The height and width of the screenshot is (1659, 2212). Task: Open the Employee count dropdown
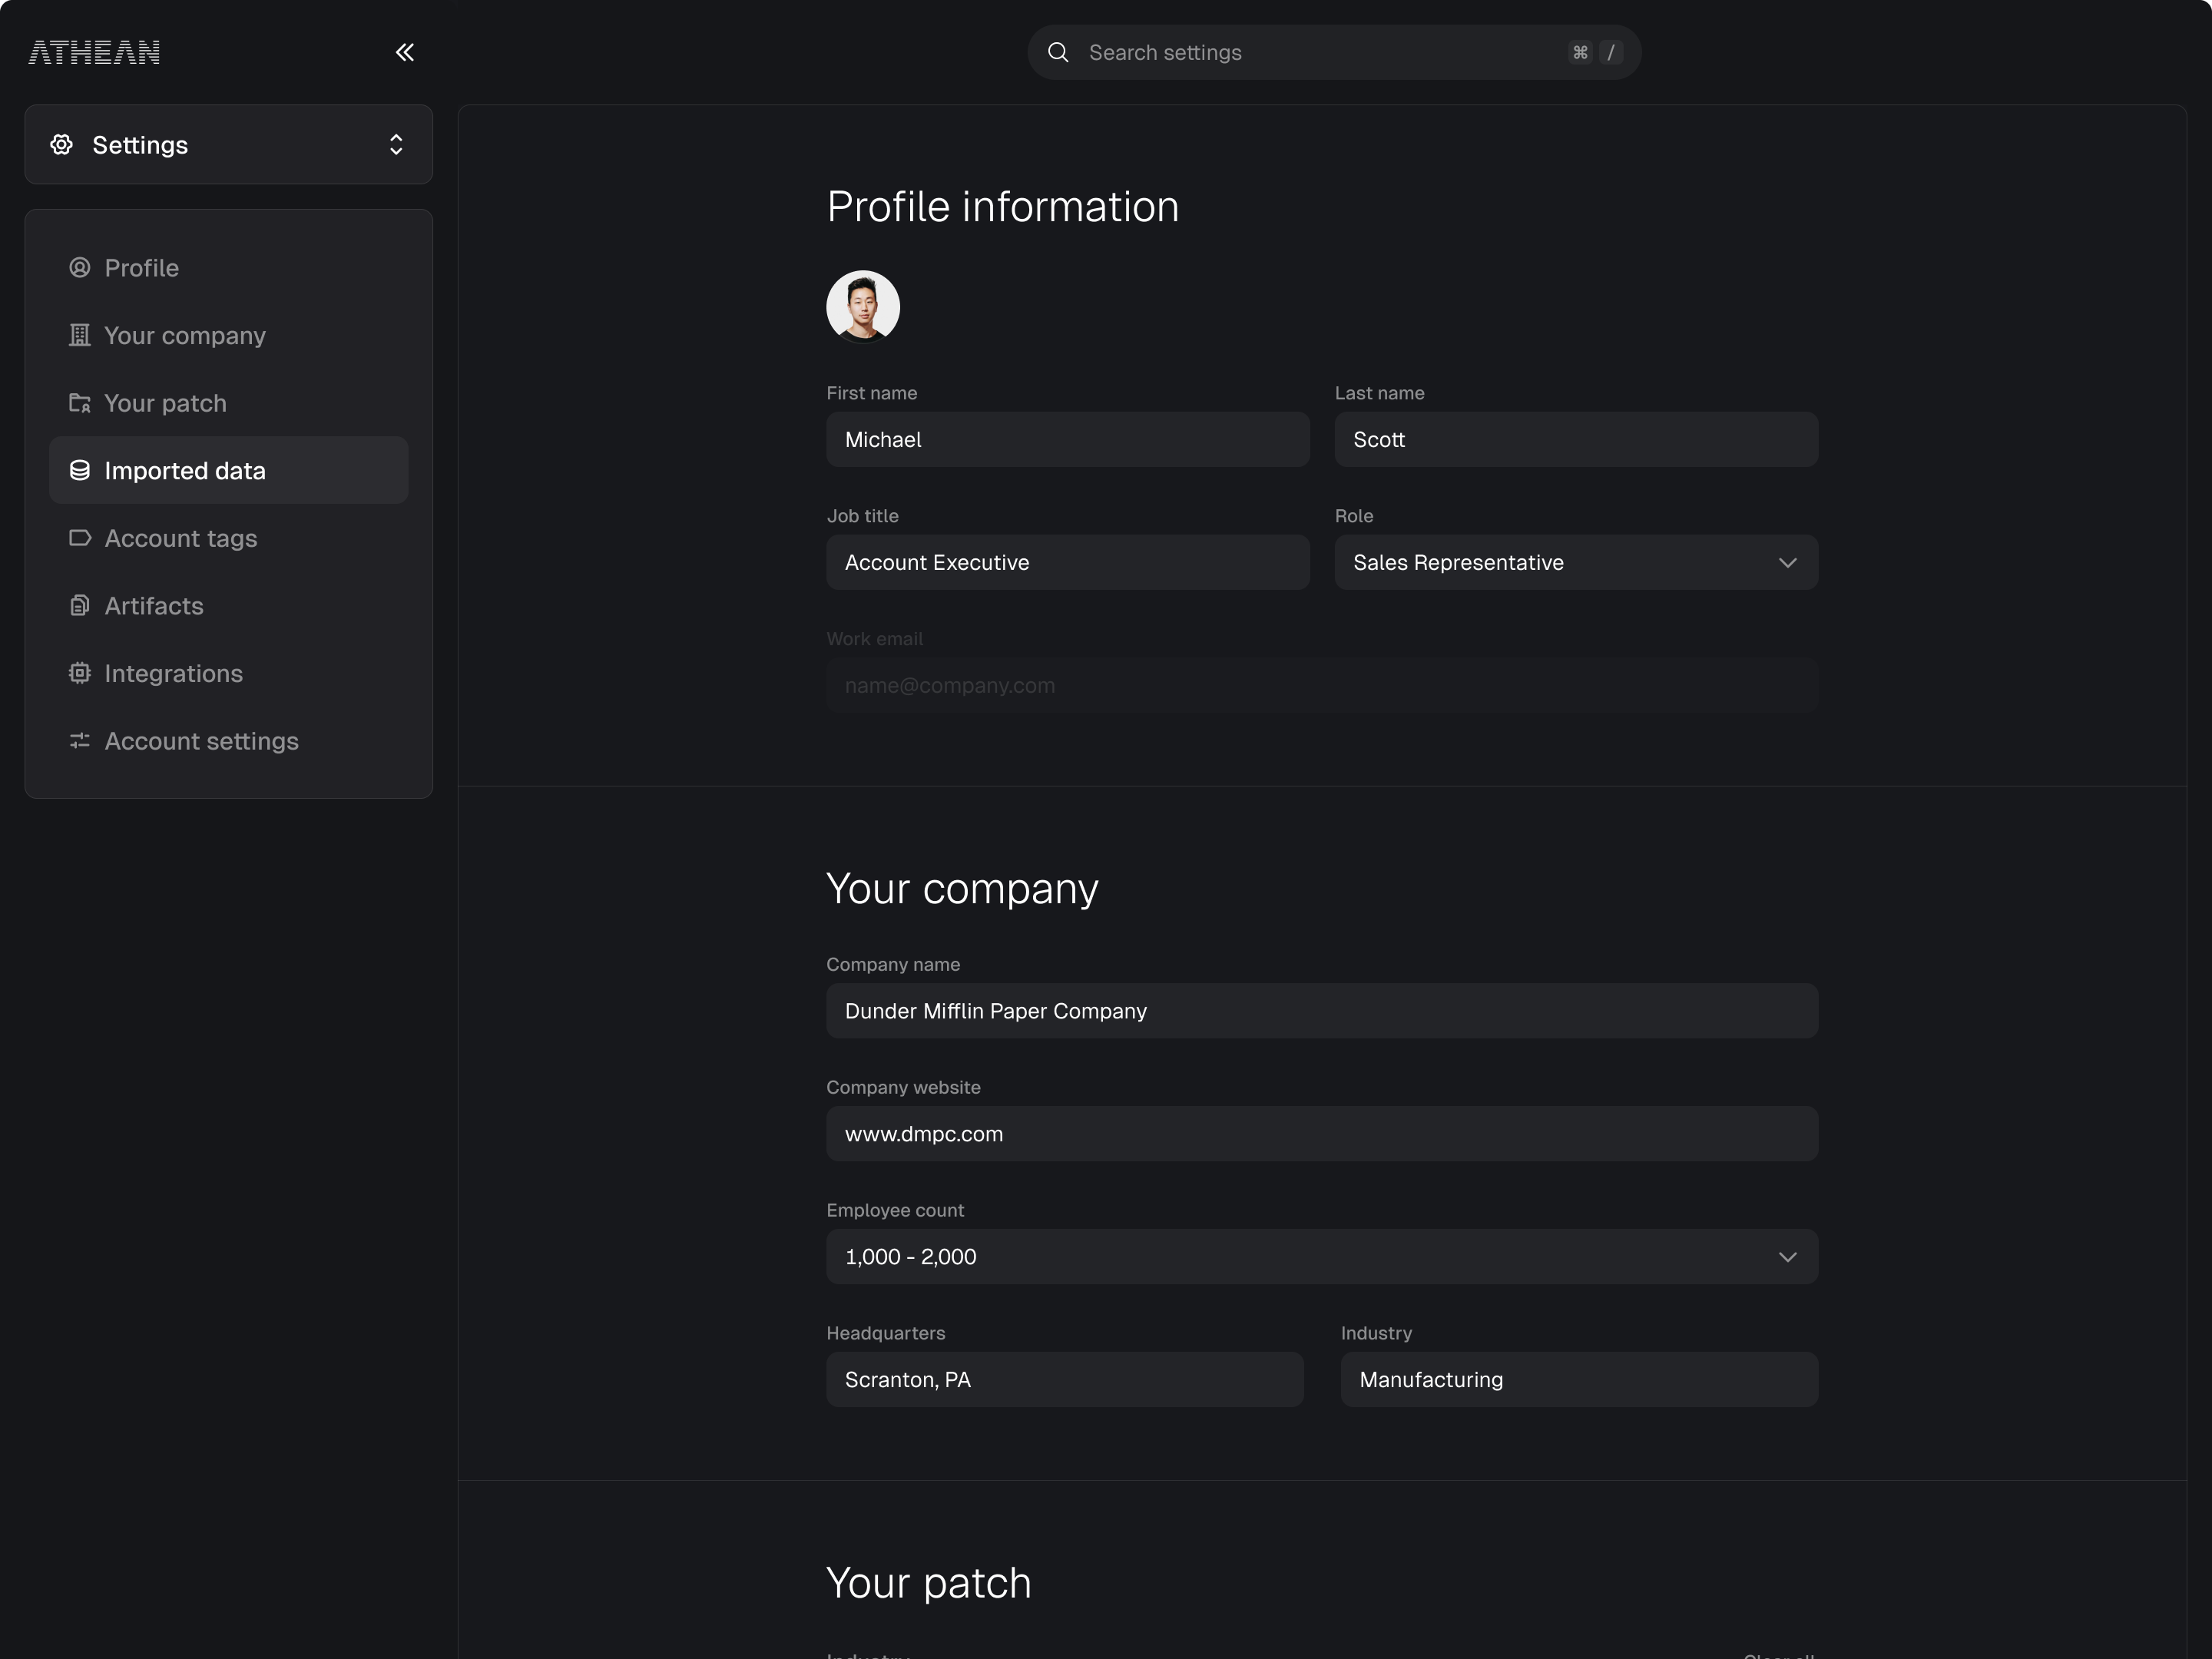(1321, 1256)
